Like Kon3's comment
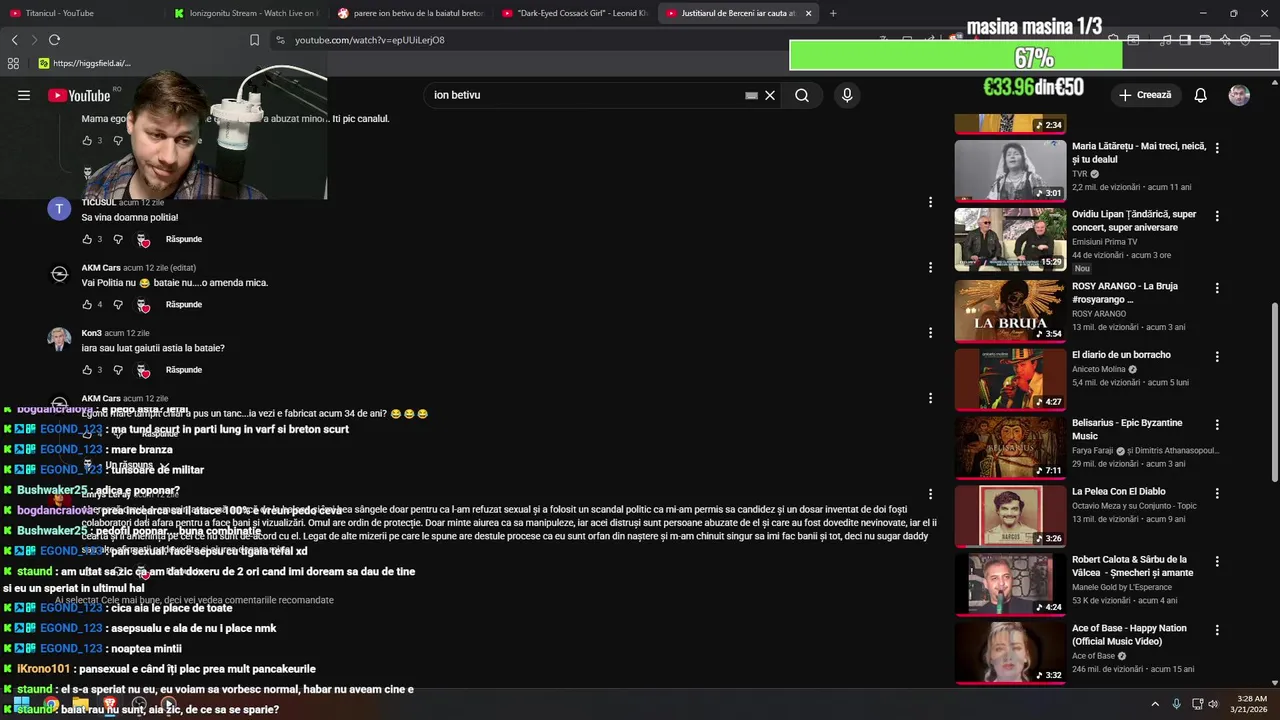Image resolution: width=1280 pixels, height=720 pixels. point(87,370)
